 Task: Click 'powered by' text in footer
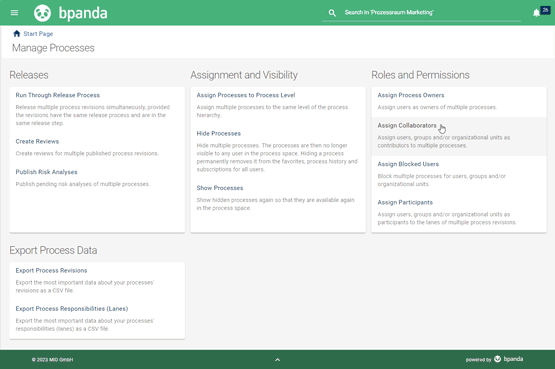click(478, 360)
